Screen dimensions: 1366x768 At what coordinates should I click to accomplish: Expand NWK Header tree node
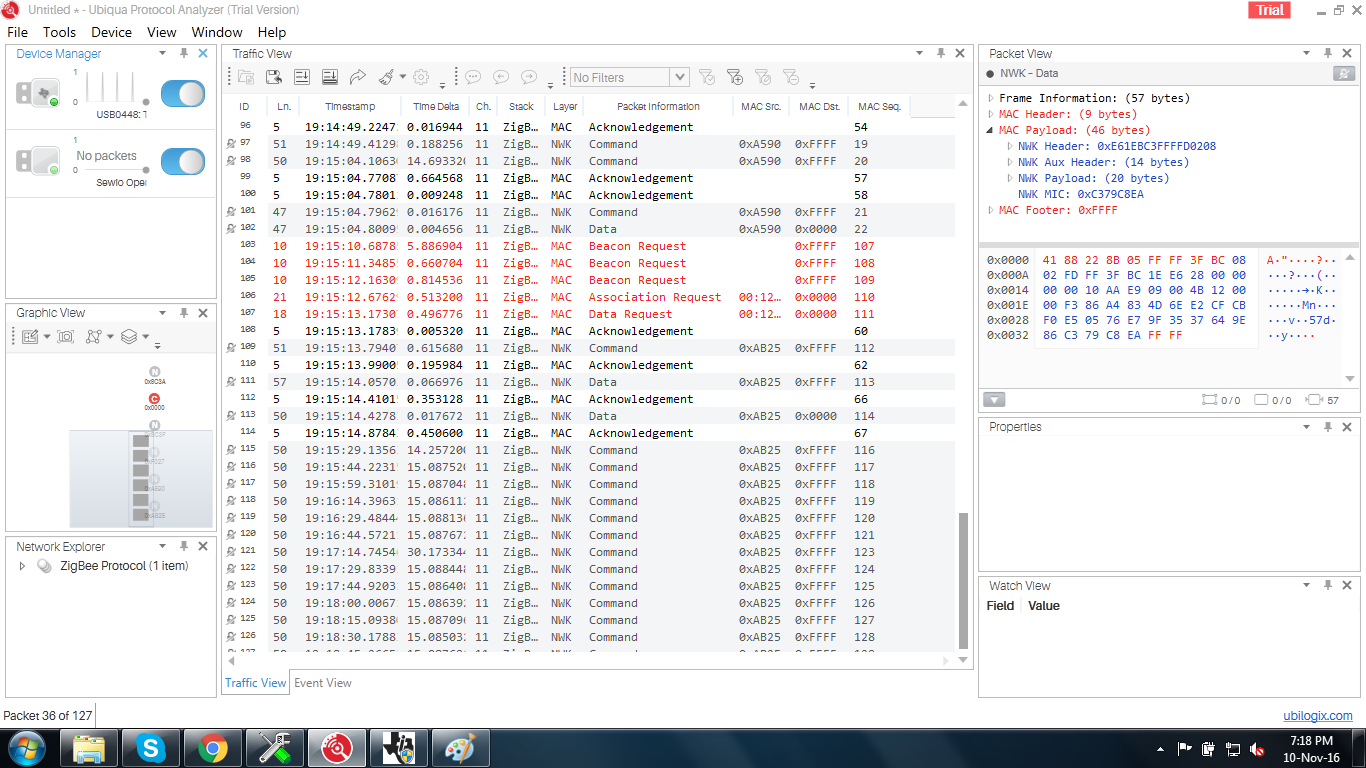(1010, 146)
